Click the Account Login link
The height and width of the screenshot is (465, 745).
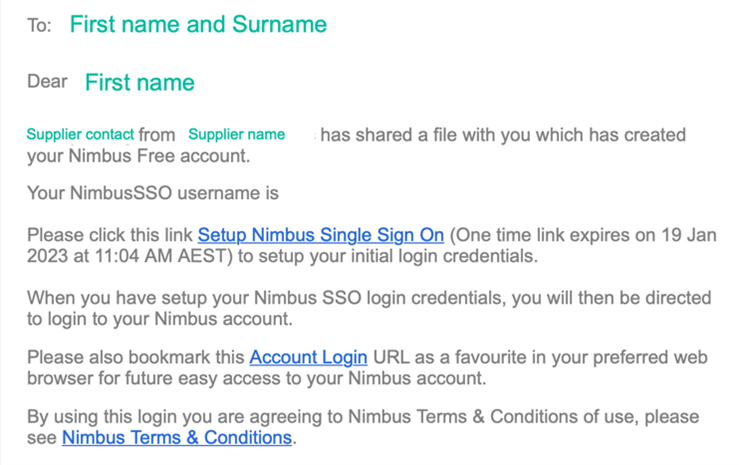coord(308,357)
